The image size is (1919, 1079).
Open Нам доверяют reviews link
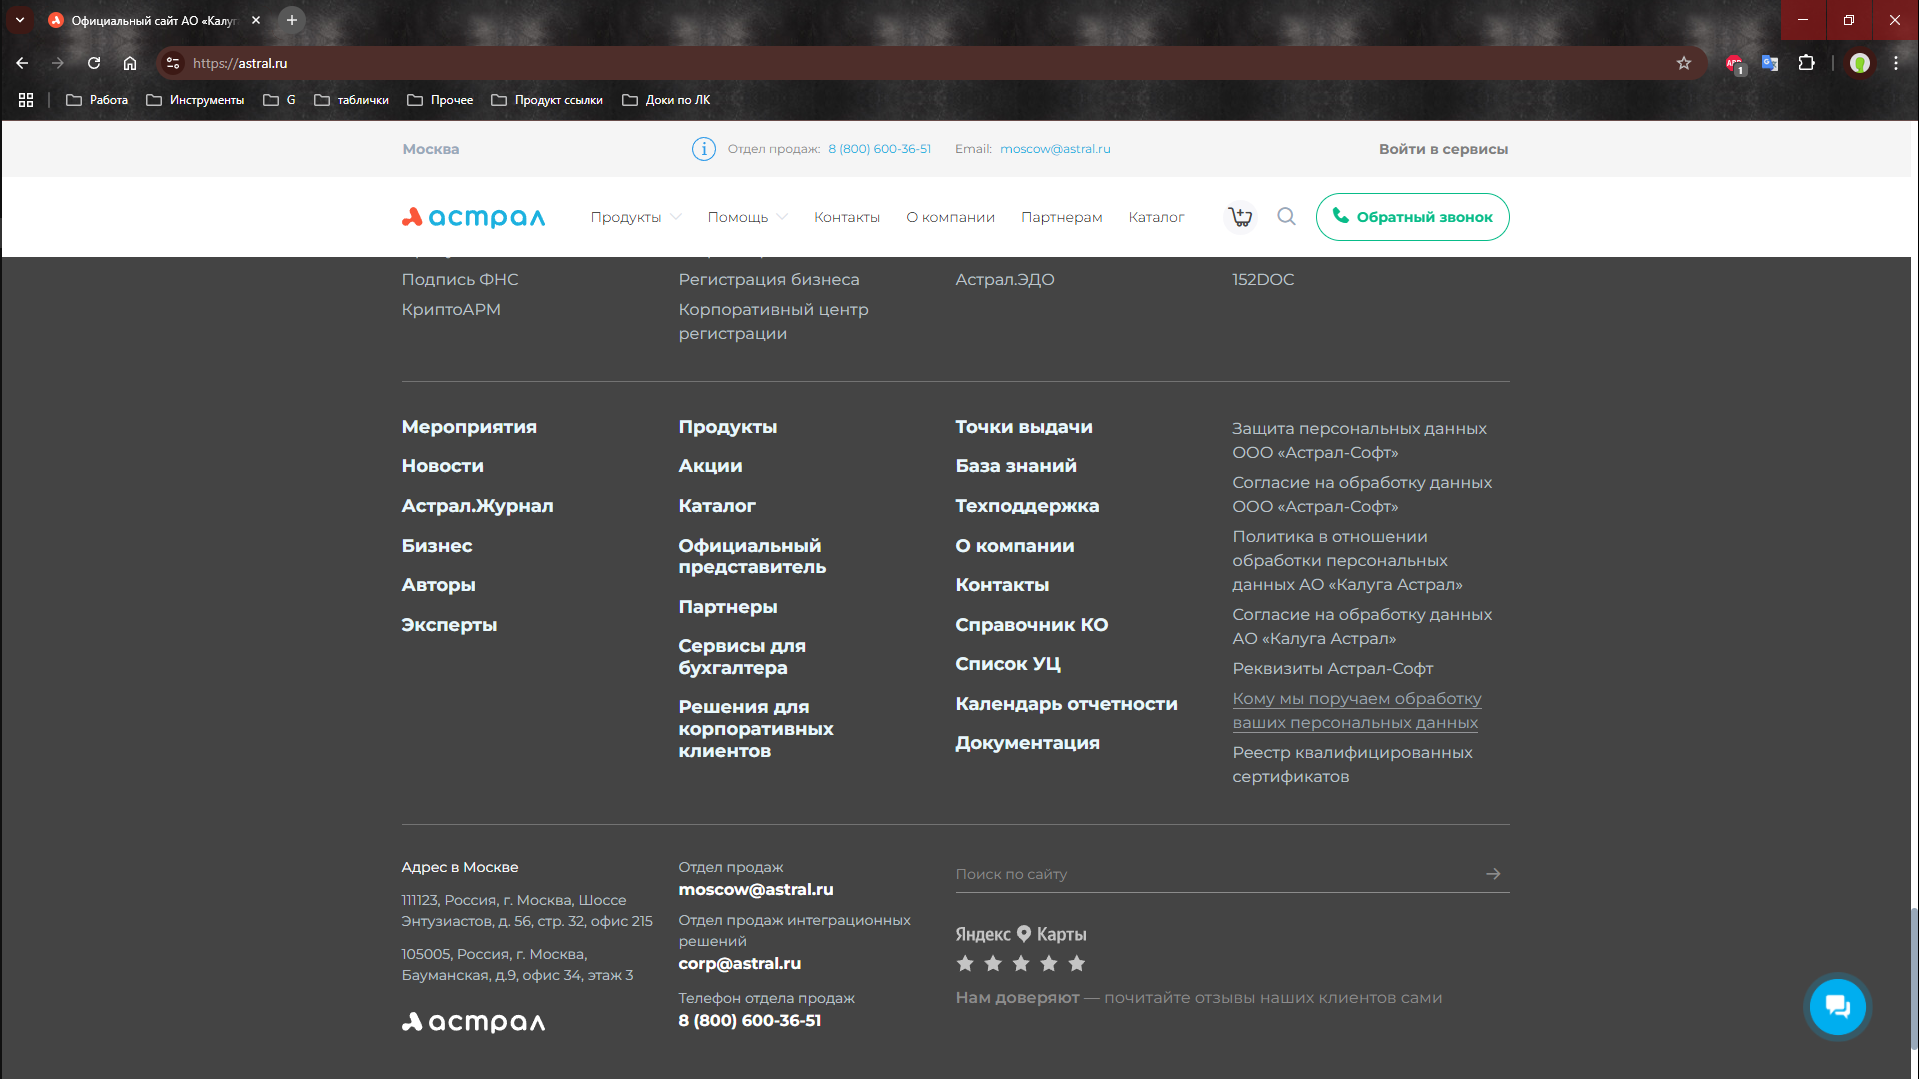click(1198, 998)
